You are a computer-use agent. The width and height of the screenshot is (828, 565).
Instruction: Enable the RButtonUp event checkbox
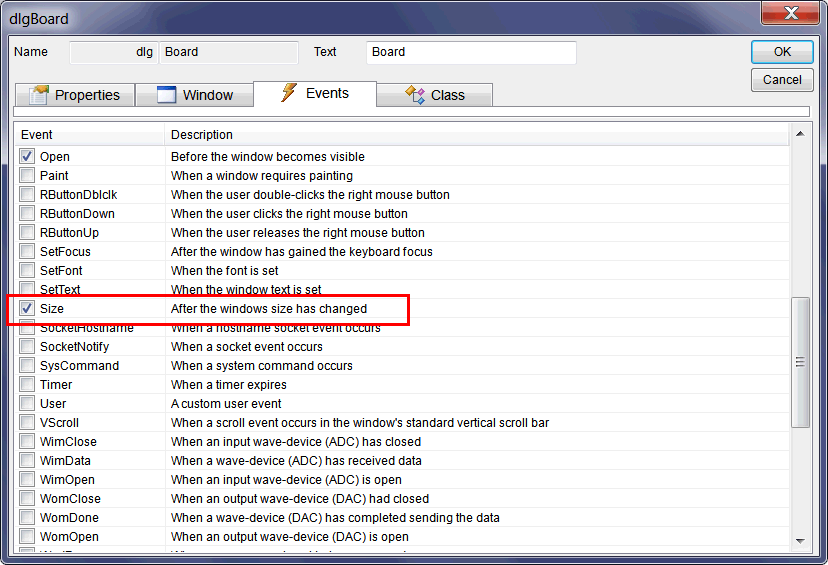pos(27,232)
